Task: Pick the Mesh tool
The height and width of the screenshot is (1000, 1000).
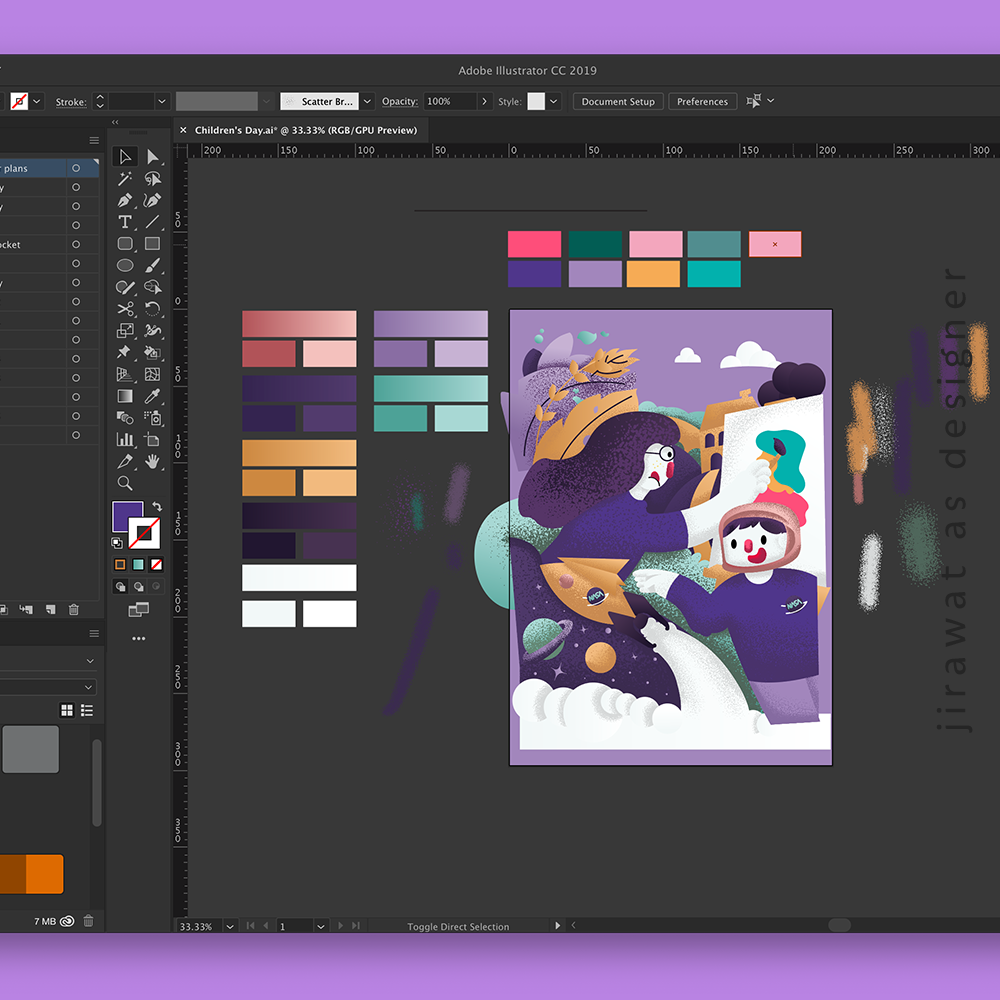Action: (x=152, y=374)
